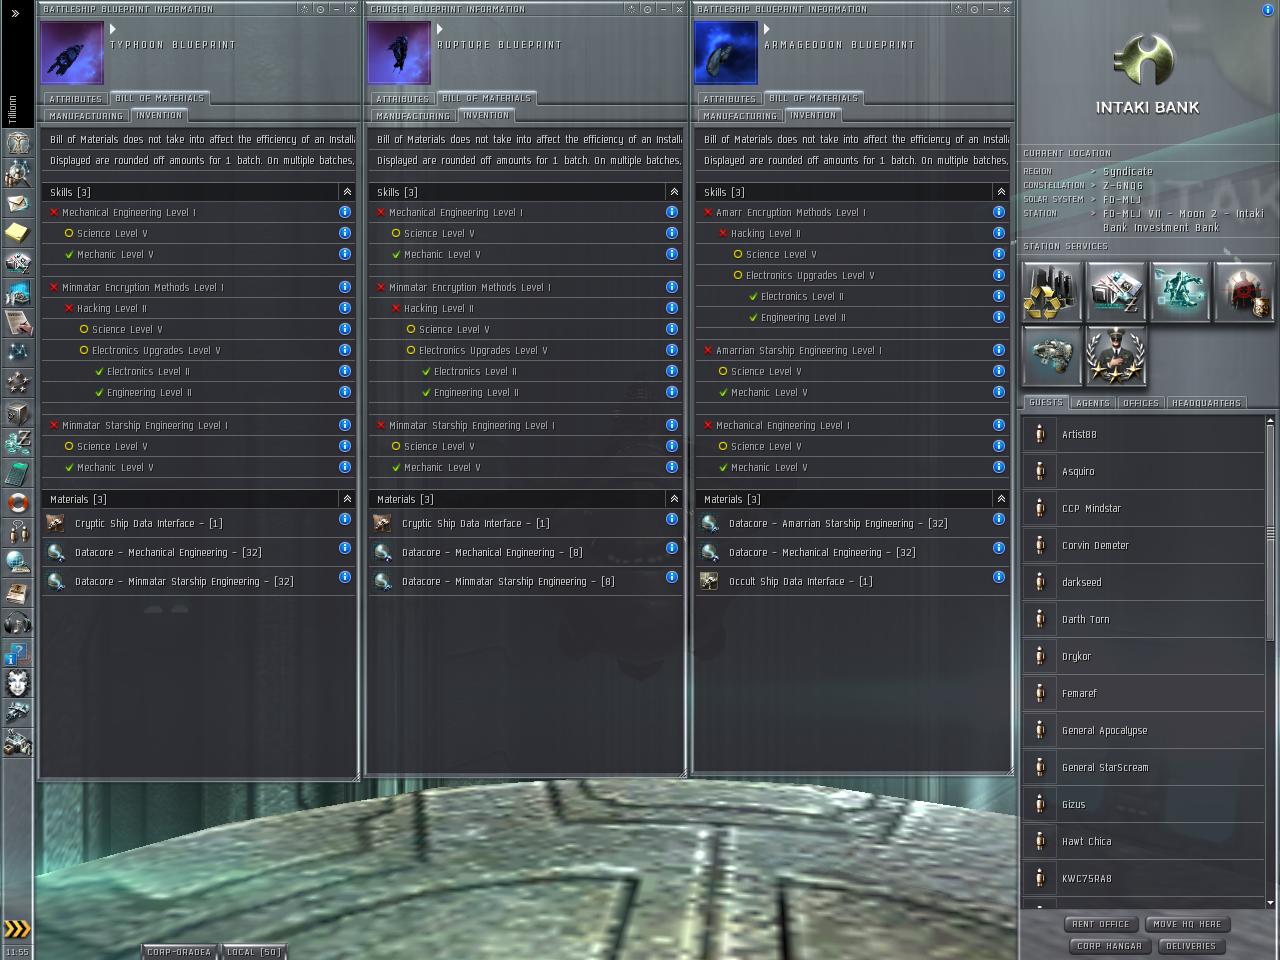Open the corporation stars icon in the sidebar
This screenshot has height=960, width=1280.
click(x=18, y=382)
